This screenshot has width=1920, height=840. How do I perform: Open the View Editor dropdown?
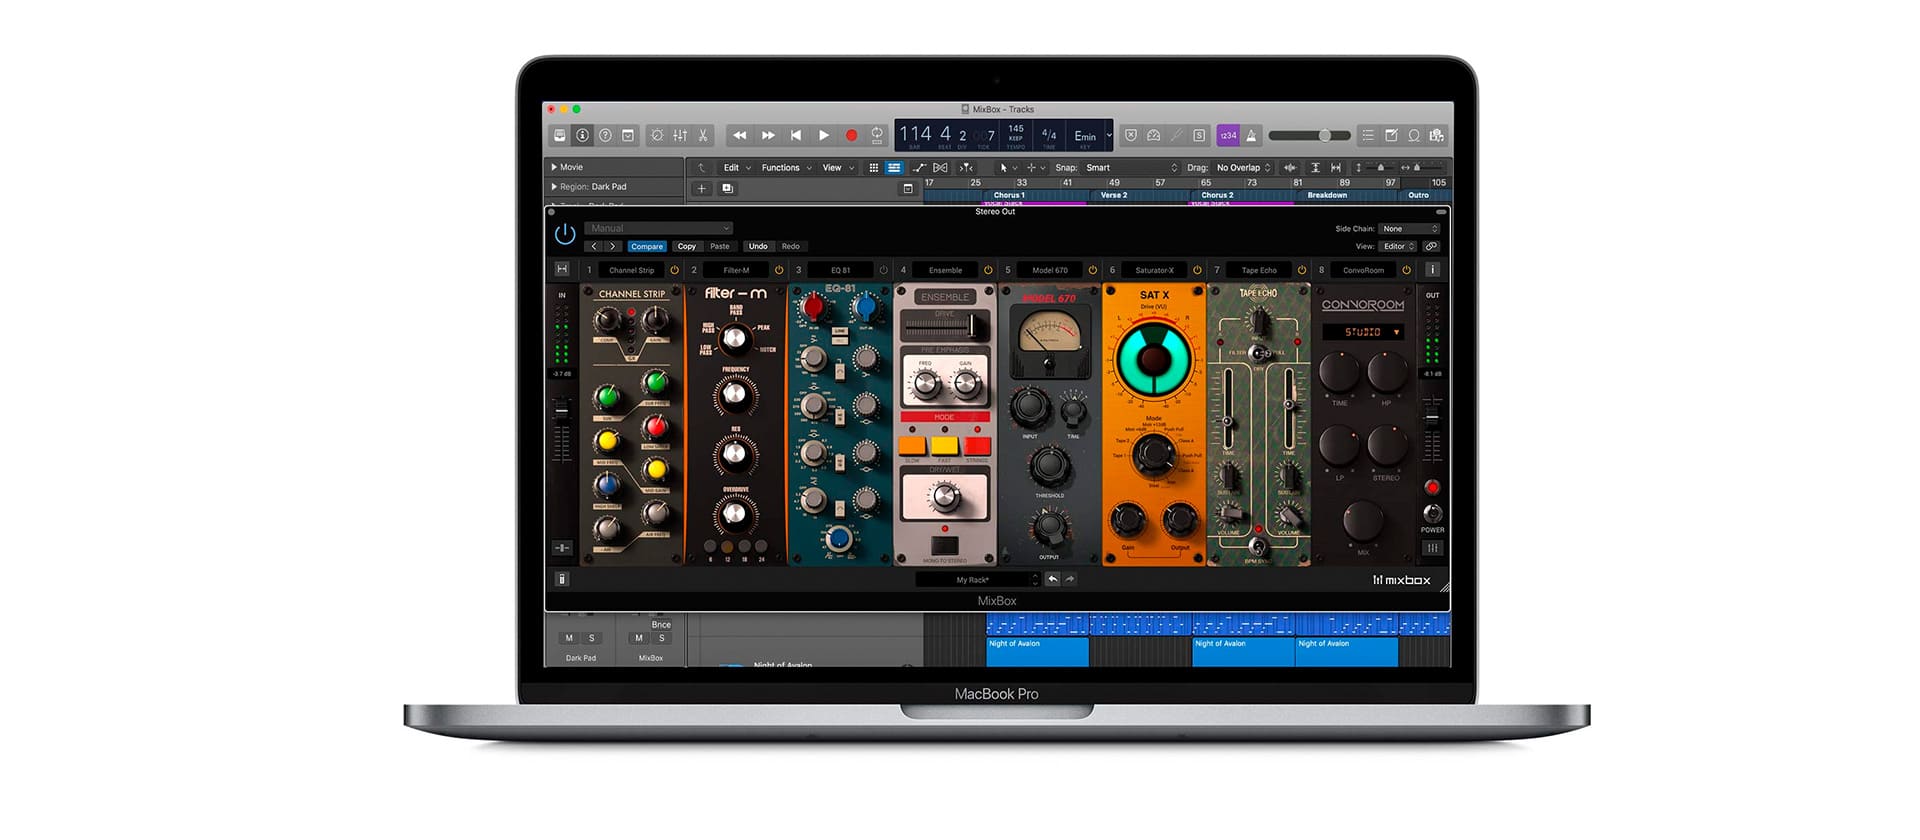(x=1398, y=246)
